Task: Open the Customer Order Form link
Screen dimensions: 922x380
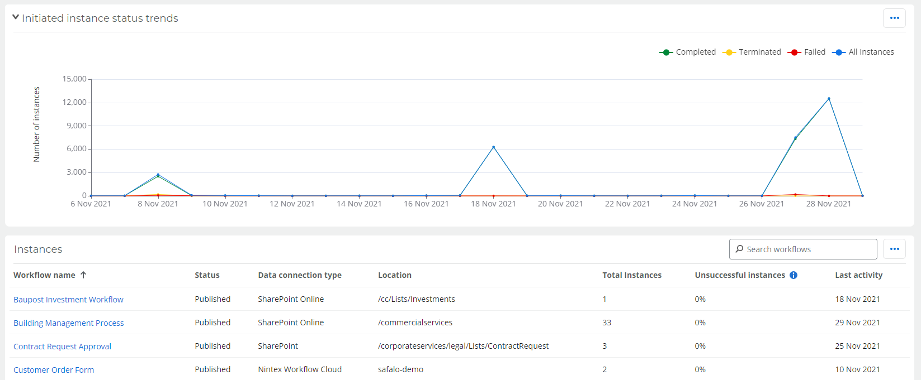Action: 54,370
